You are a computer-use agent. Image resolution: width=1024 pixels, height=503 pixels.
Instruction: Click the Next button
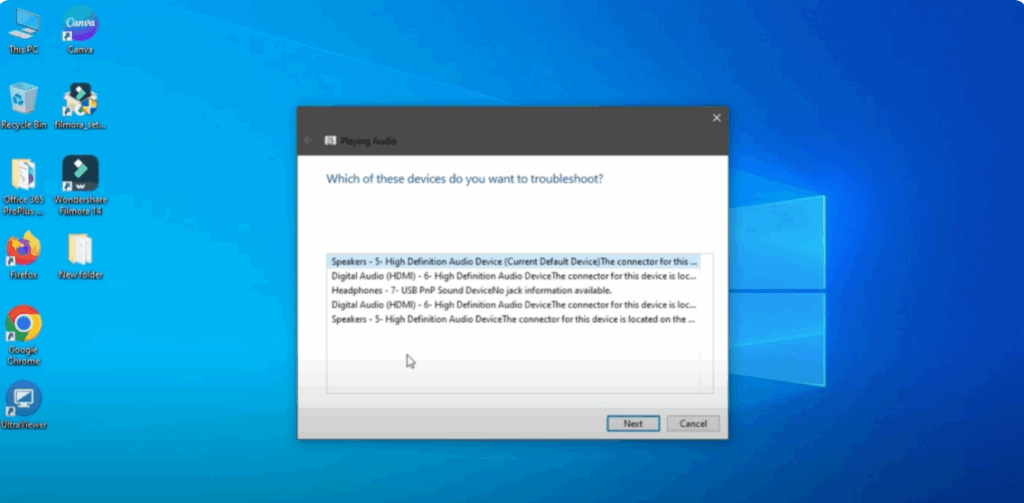pos(633,423)
